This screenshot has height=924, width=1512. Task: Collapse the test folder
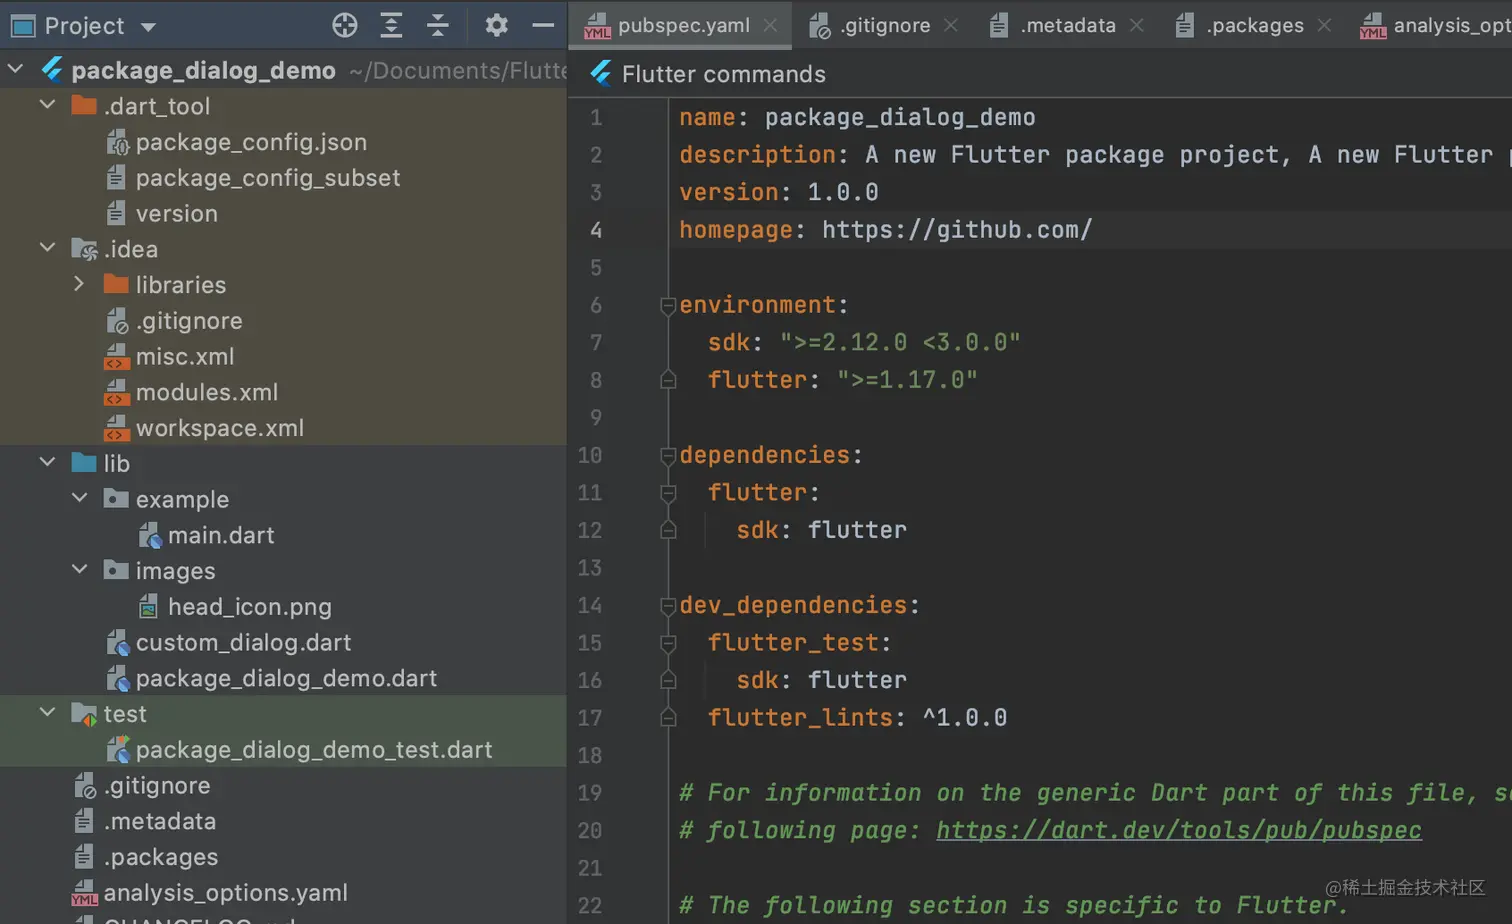(x=47, y=713)
